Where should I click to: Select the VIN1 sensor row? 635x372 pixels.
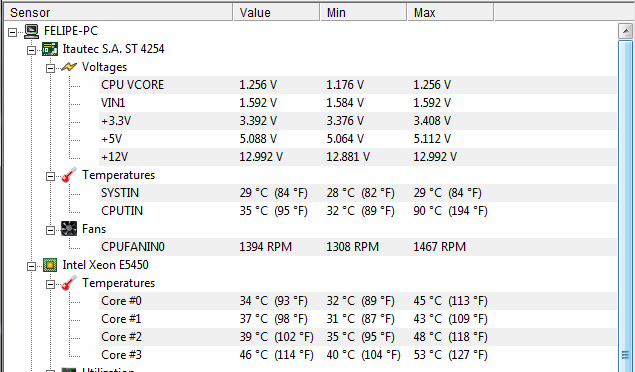click(358, 103)
